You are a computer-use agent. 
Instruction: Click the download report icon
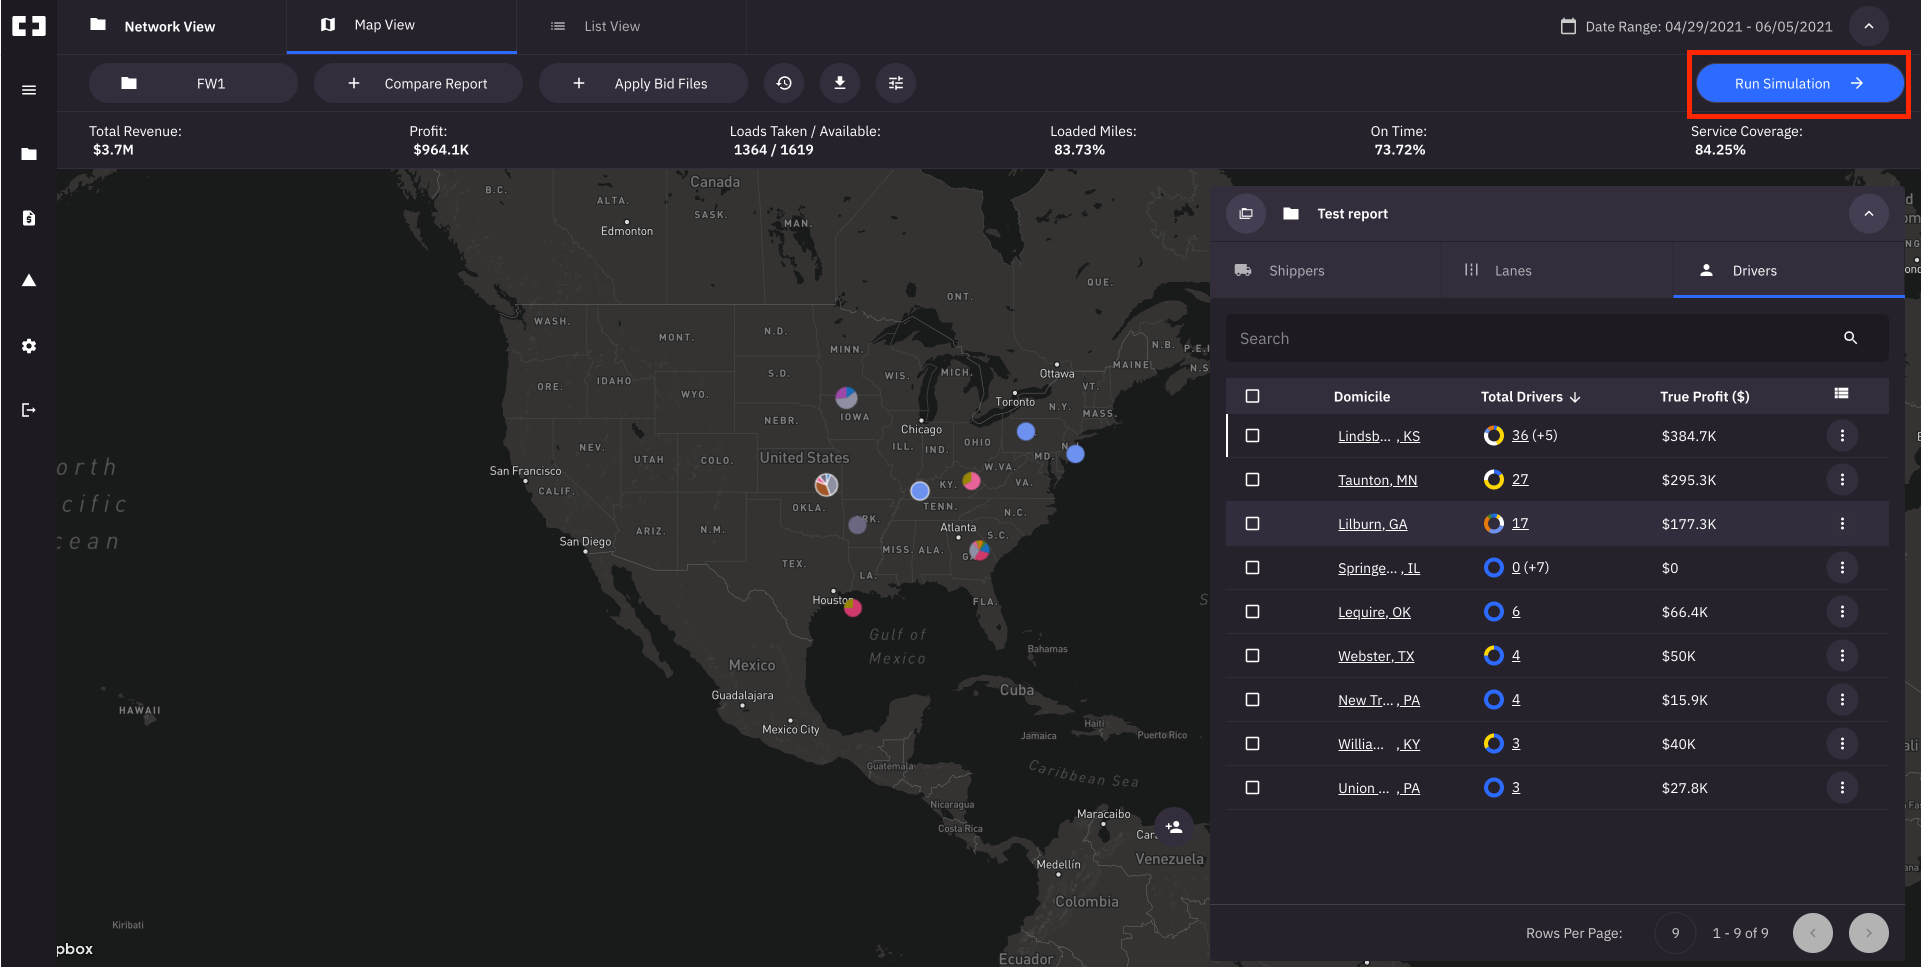coord(840,83)
